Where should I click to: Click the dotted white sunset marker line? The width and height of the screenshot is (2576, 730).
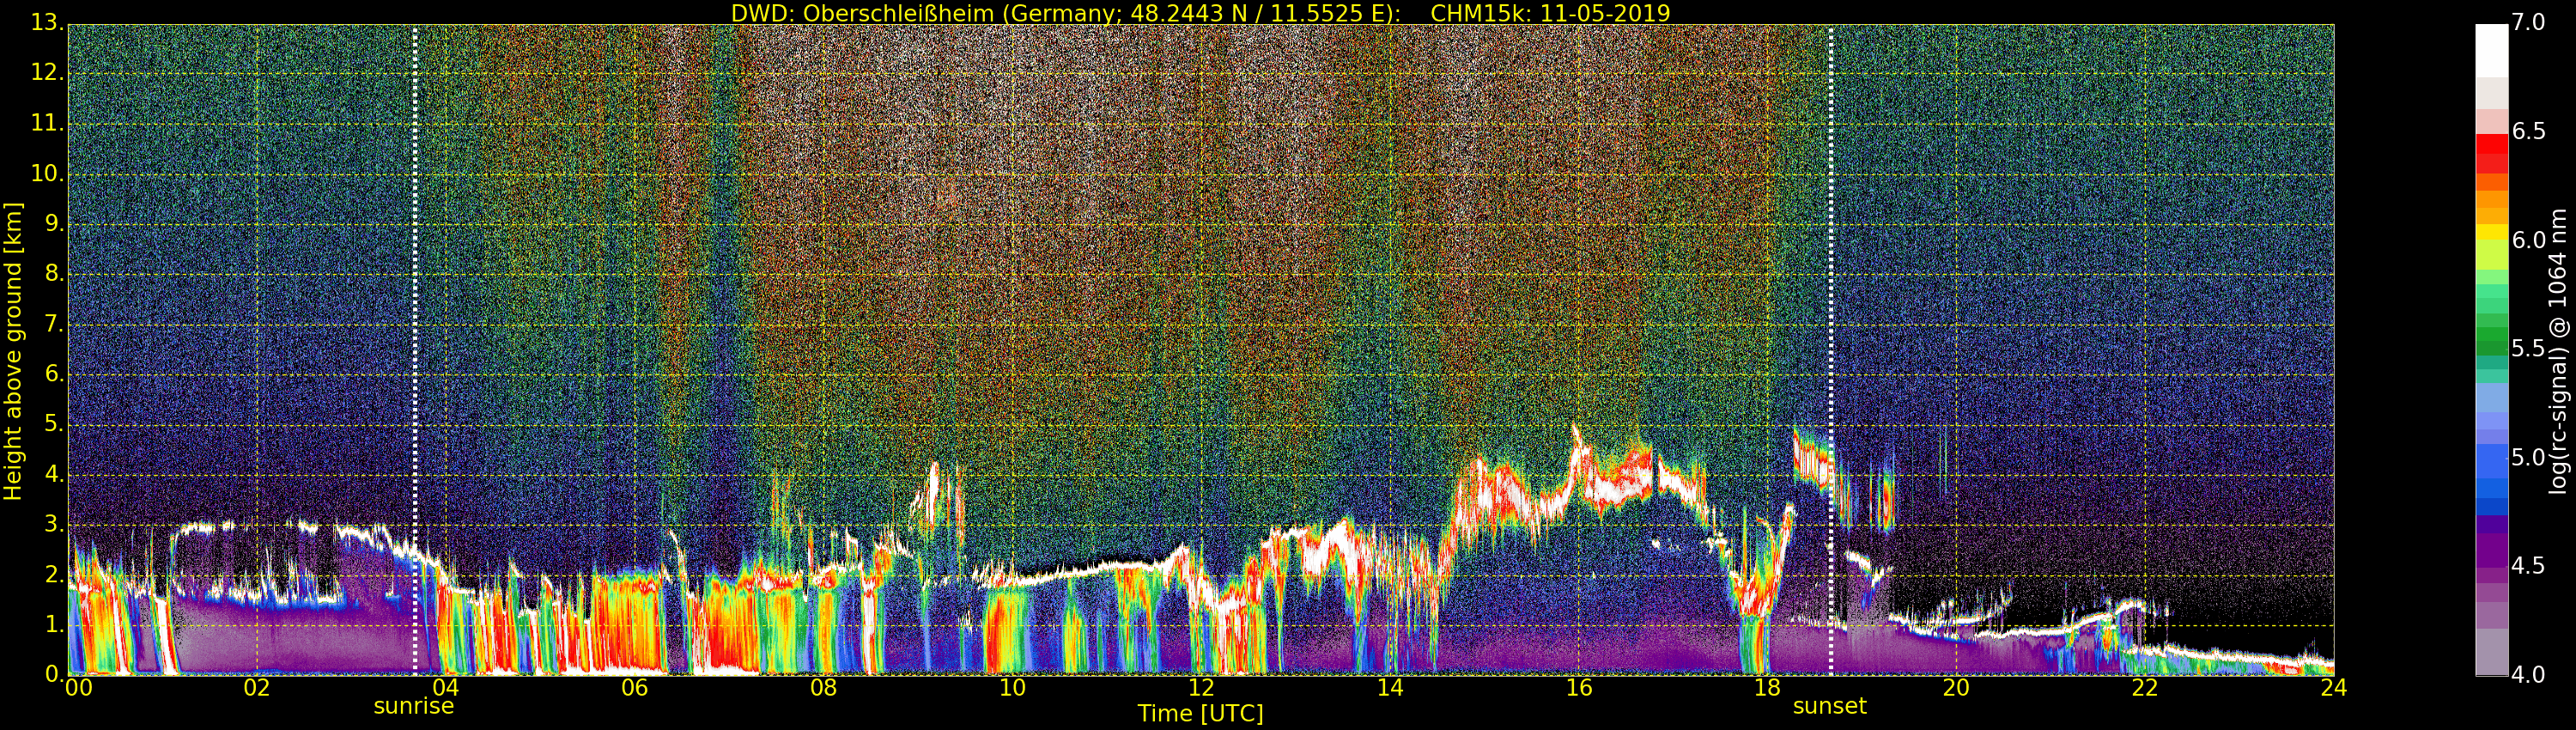click(1831, 350)
